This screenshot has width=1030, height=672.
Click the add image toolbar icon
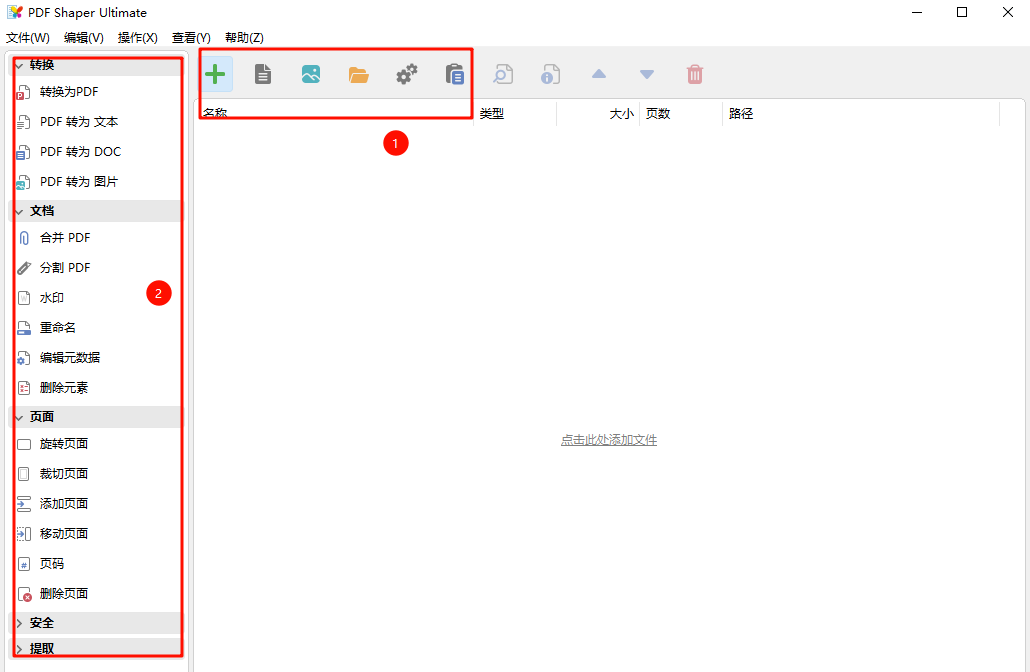click(x=311, y=74)
